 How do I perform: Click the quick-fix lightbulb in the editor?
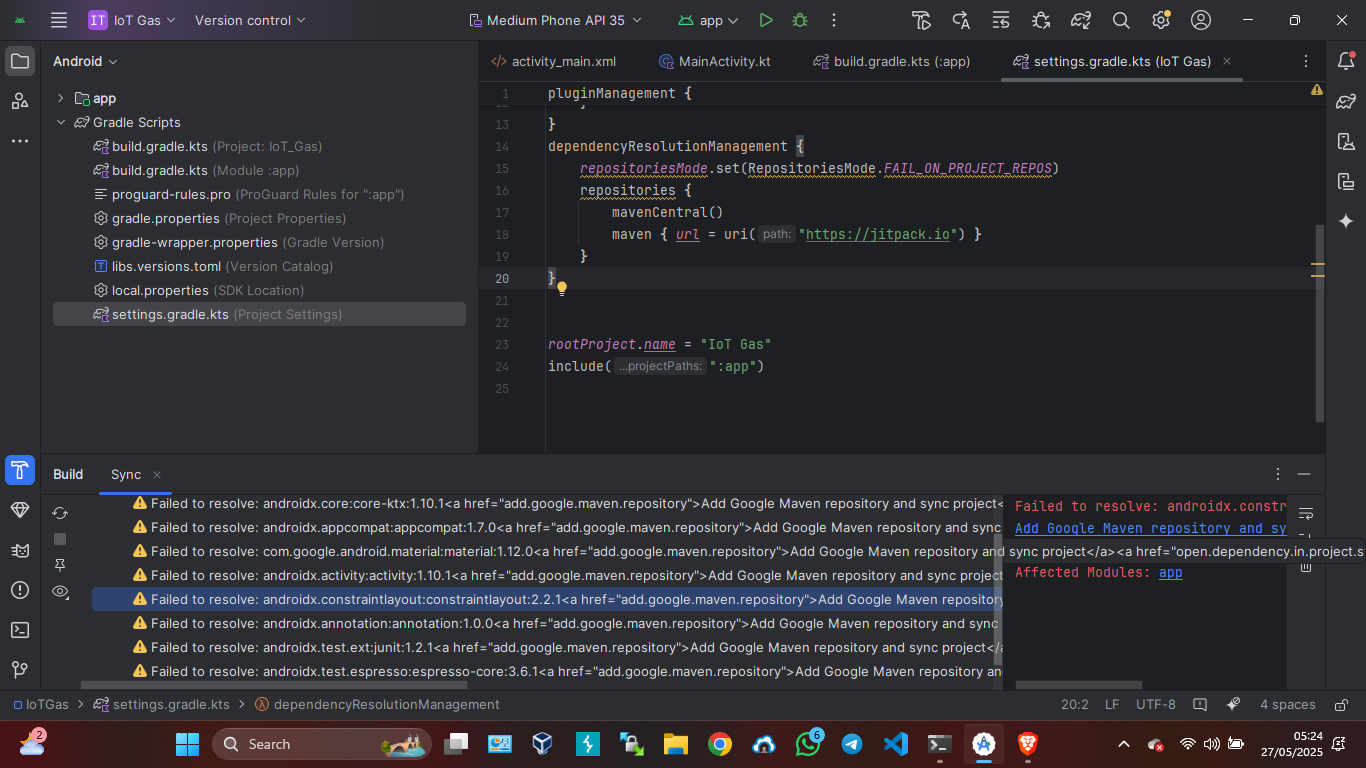pyautogui.click(x=562, y=289)
